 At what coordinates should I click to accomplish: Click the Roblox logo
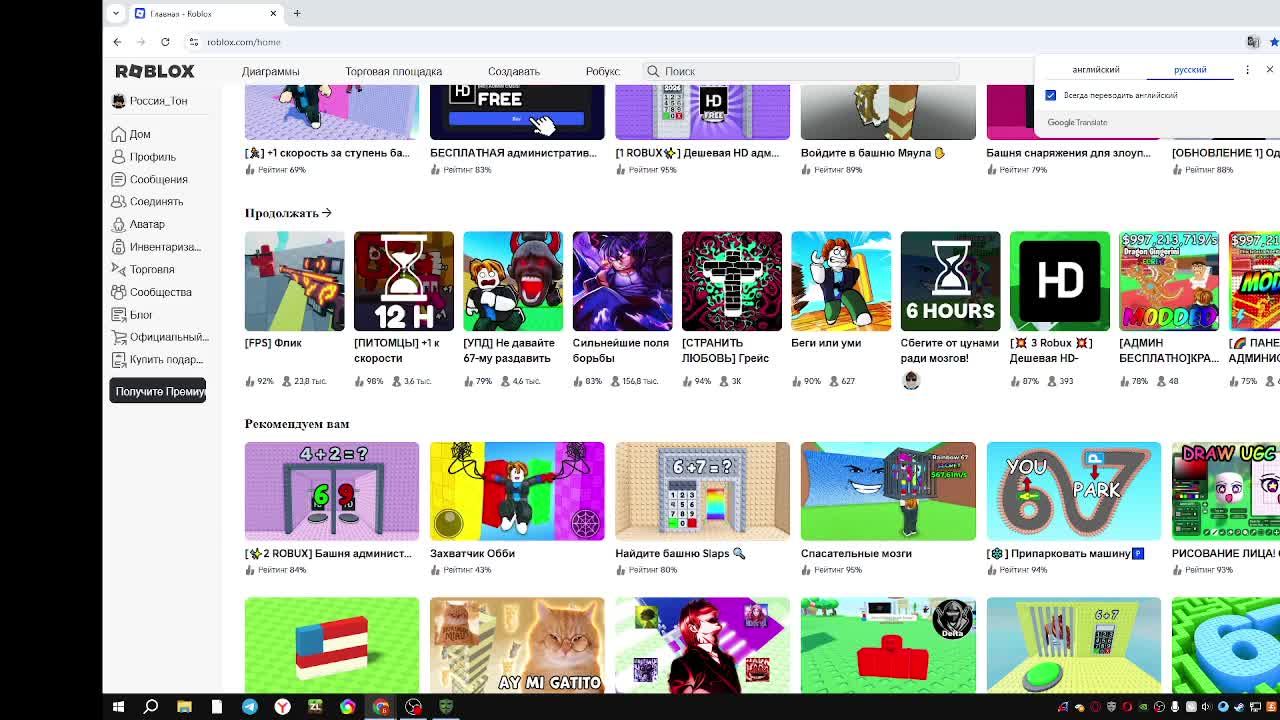tap(155, 71)
